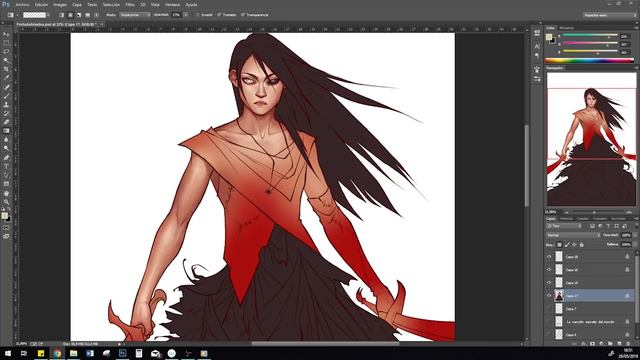Toggle lock transparent pixels button
640x360 pixels.
click(560, 244)
